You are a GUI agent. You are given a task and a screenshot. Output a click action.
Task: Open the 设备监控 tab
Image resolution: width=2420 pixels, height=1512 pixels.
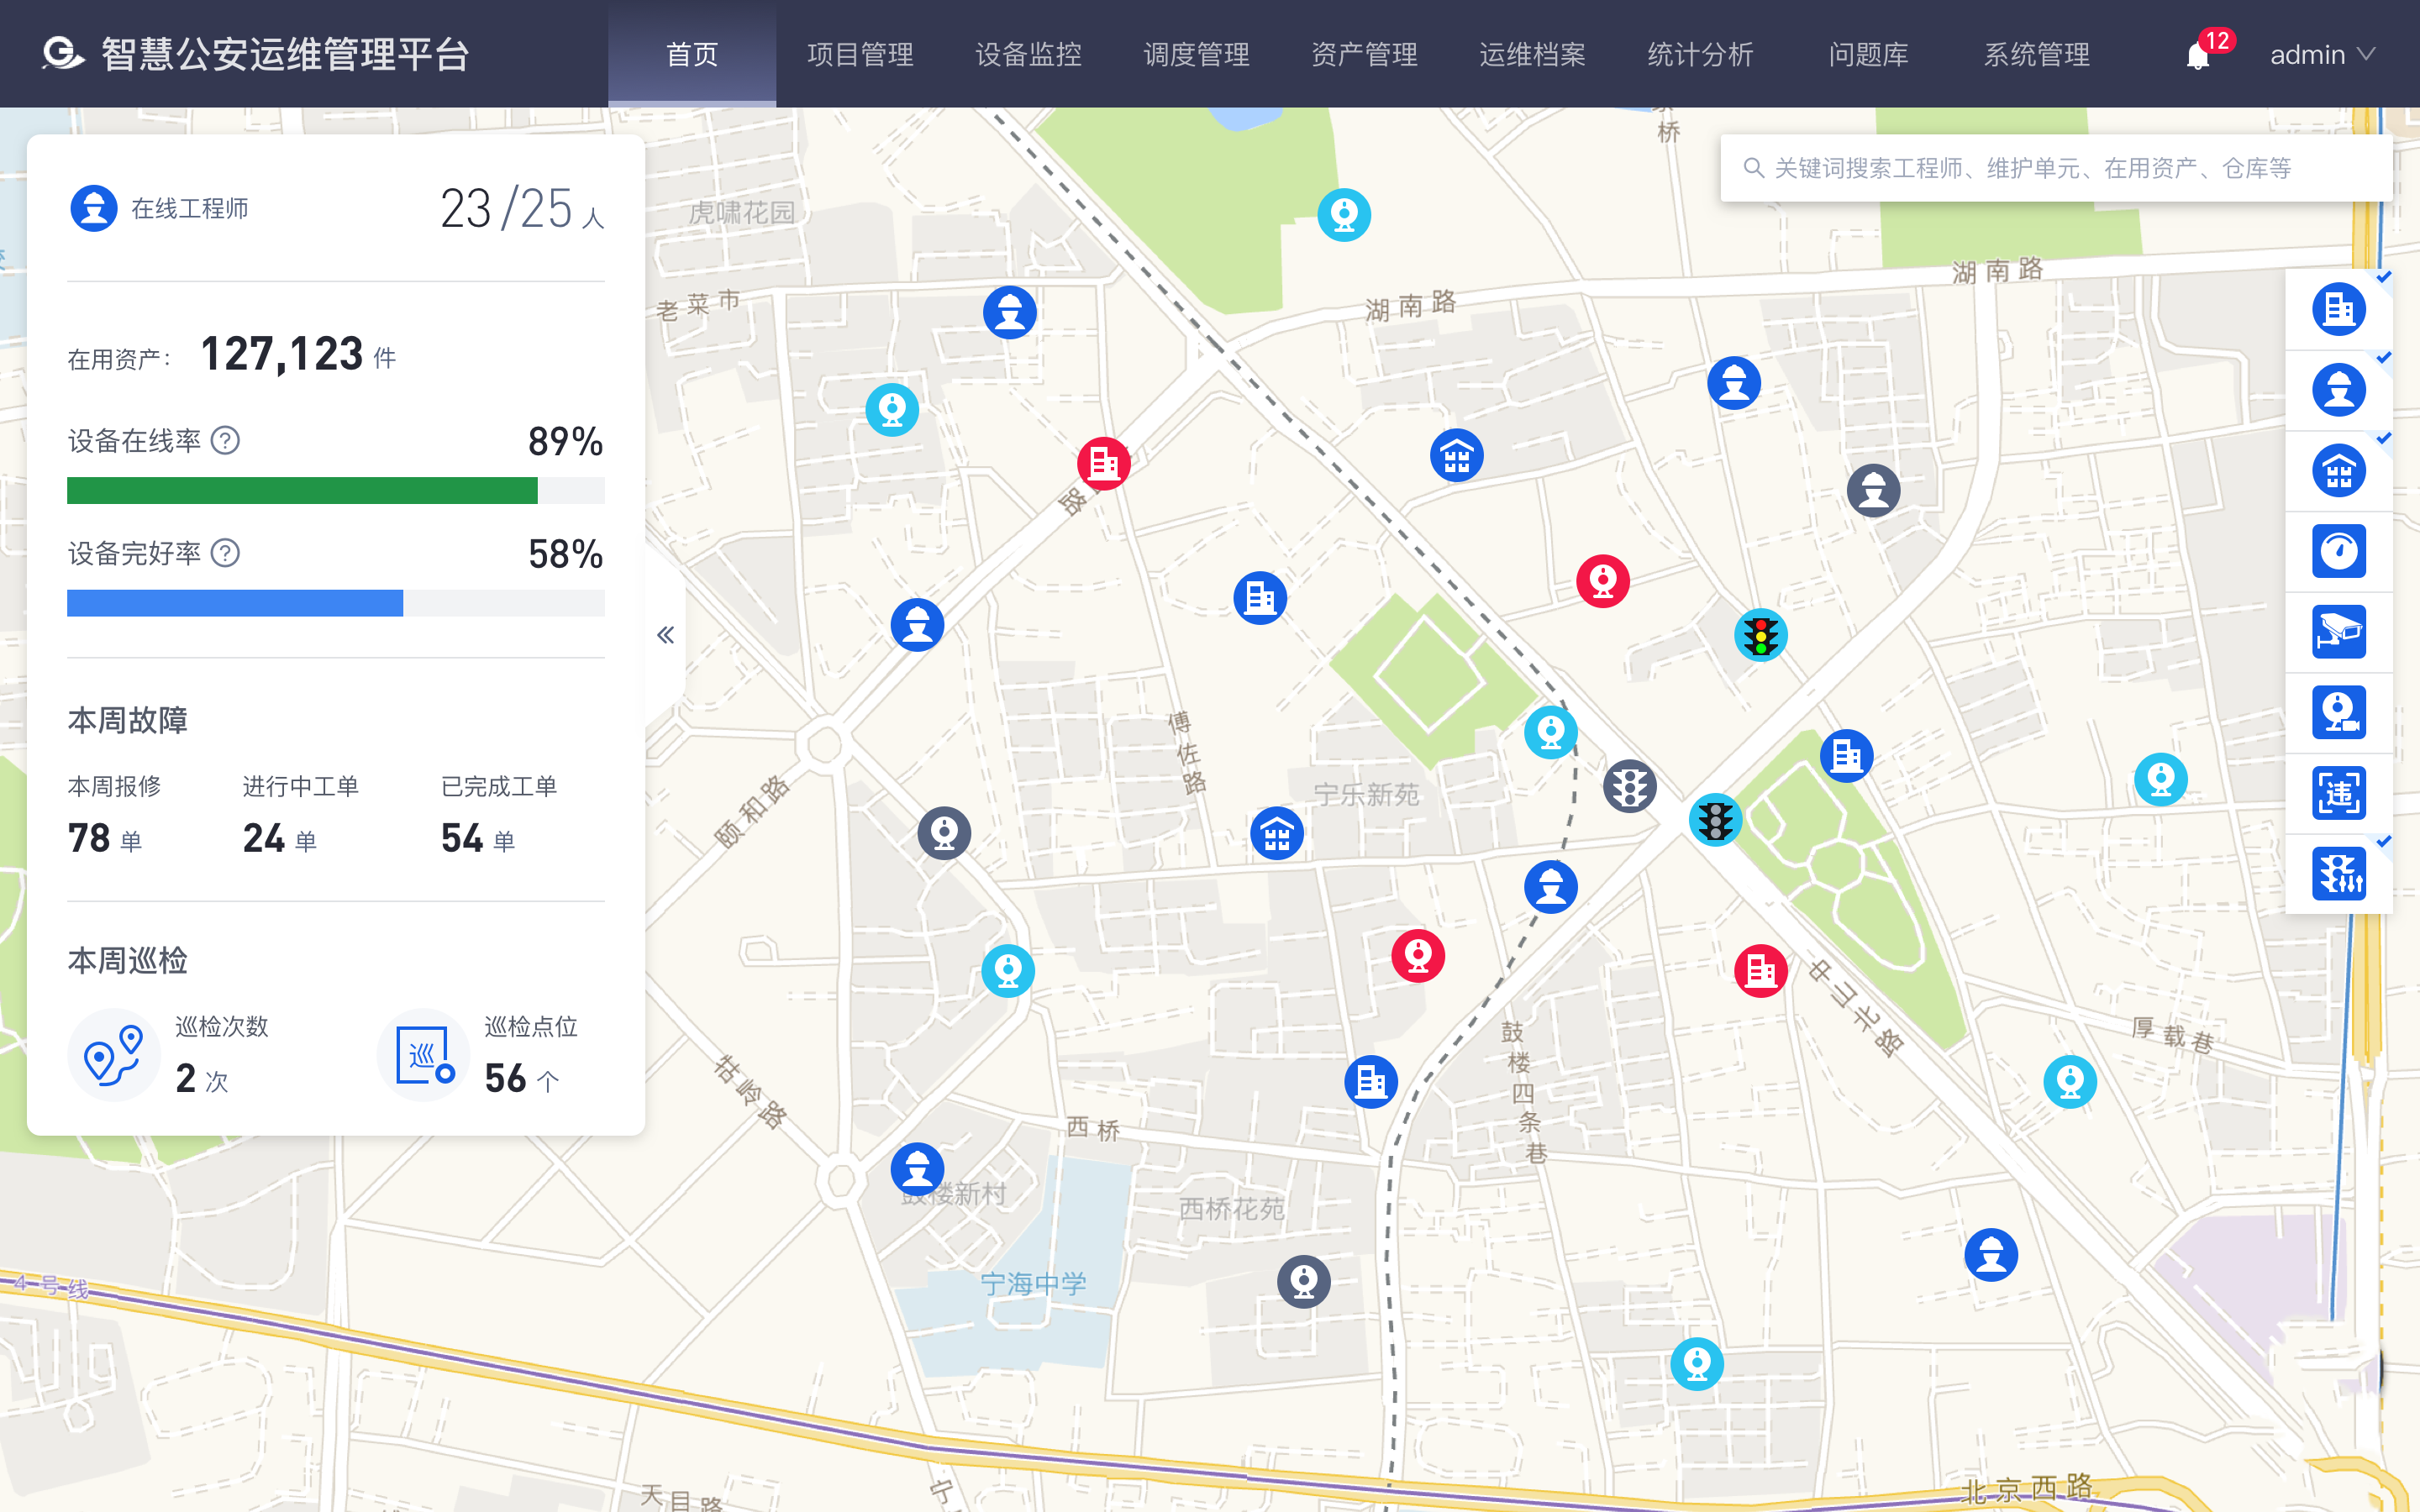click(1028, 54)
